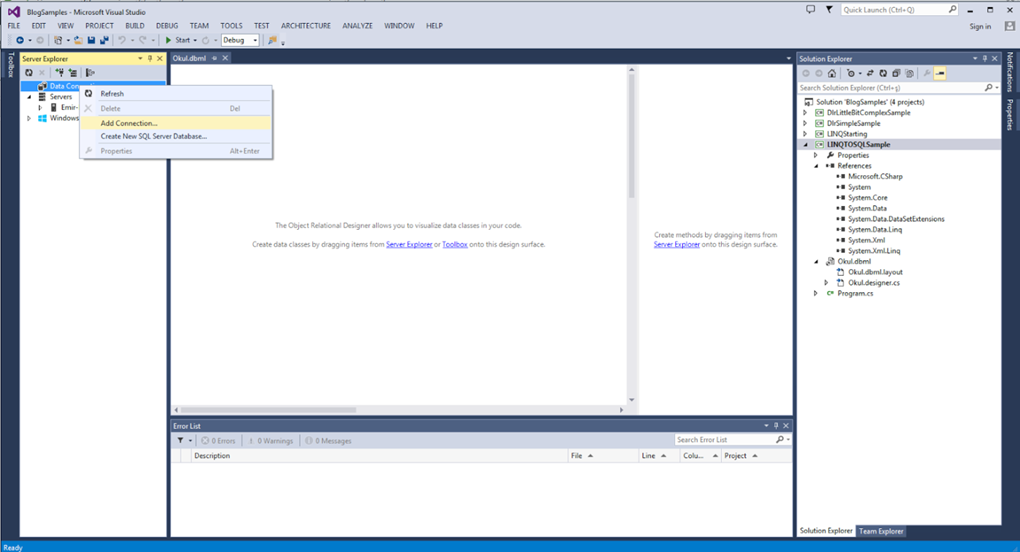Click the Solution Explorer search magnifier icon

pos(989,88)
